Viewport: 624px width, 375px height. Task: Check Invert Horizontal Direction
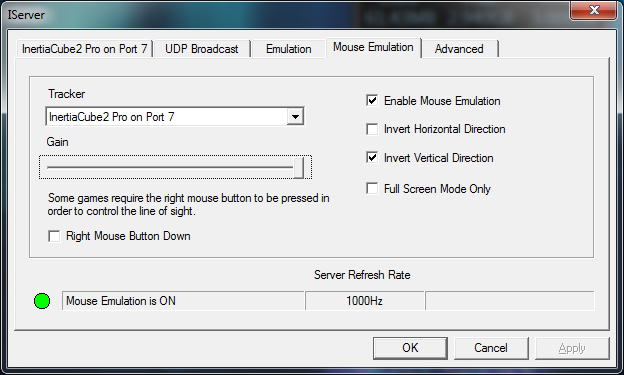[372, 129]
